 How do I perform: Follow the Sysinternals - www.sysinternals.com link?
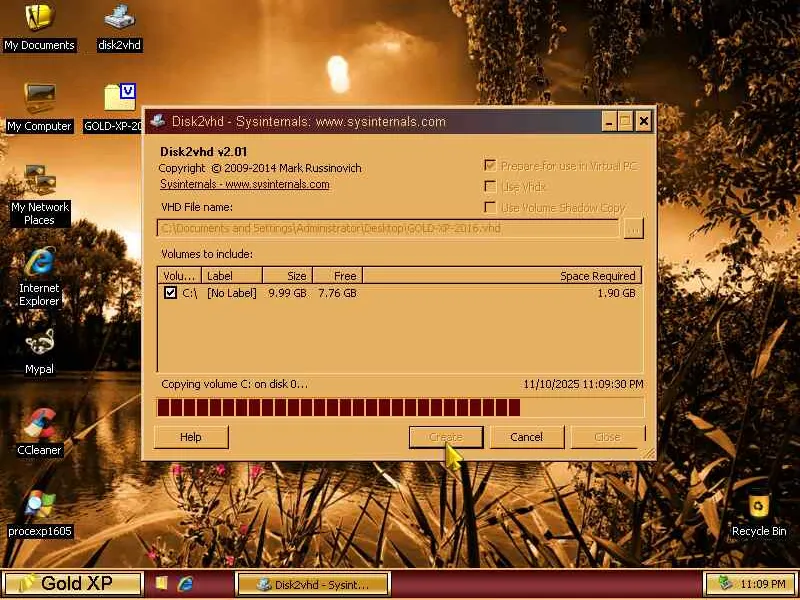pos(245,184)
